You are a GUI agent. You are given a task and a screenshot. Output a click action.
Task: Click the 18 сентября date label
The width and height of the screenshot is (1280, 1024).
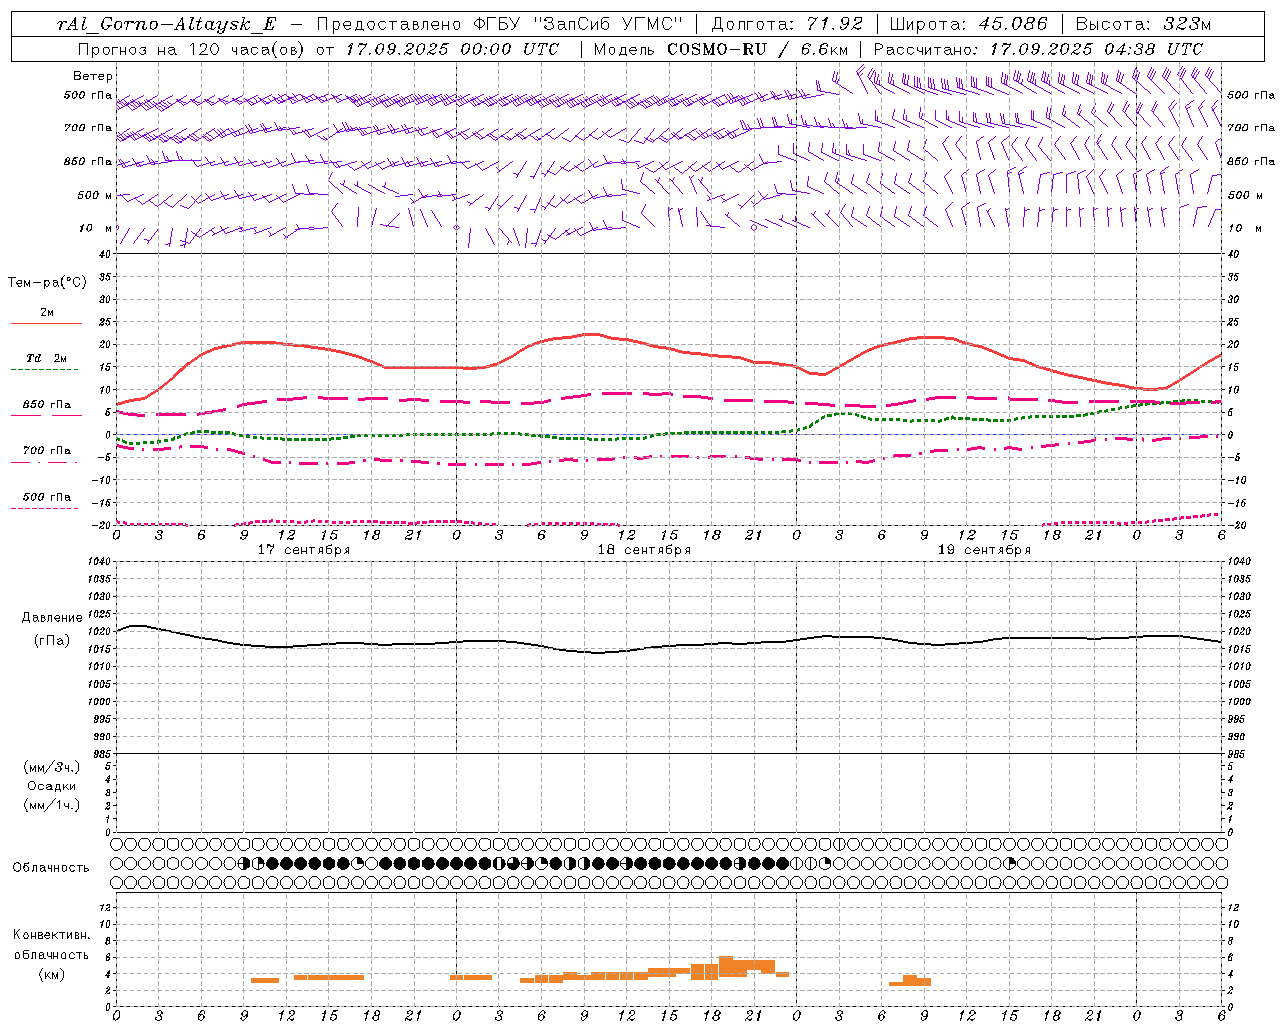(644, 550)
